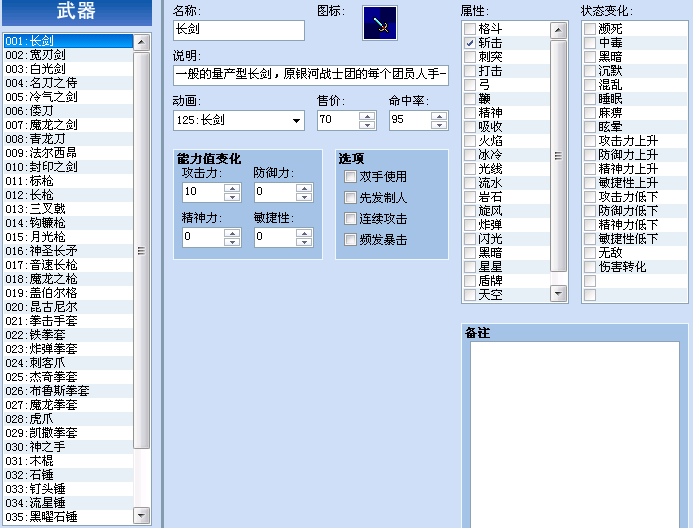
Task: Select weapon 005:冷气之剑 in the list
Action: tap(69, 97)
